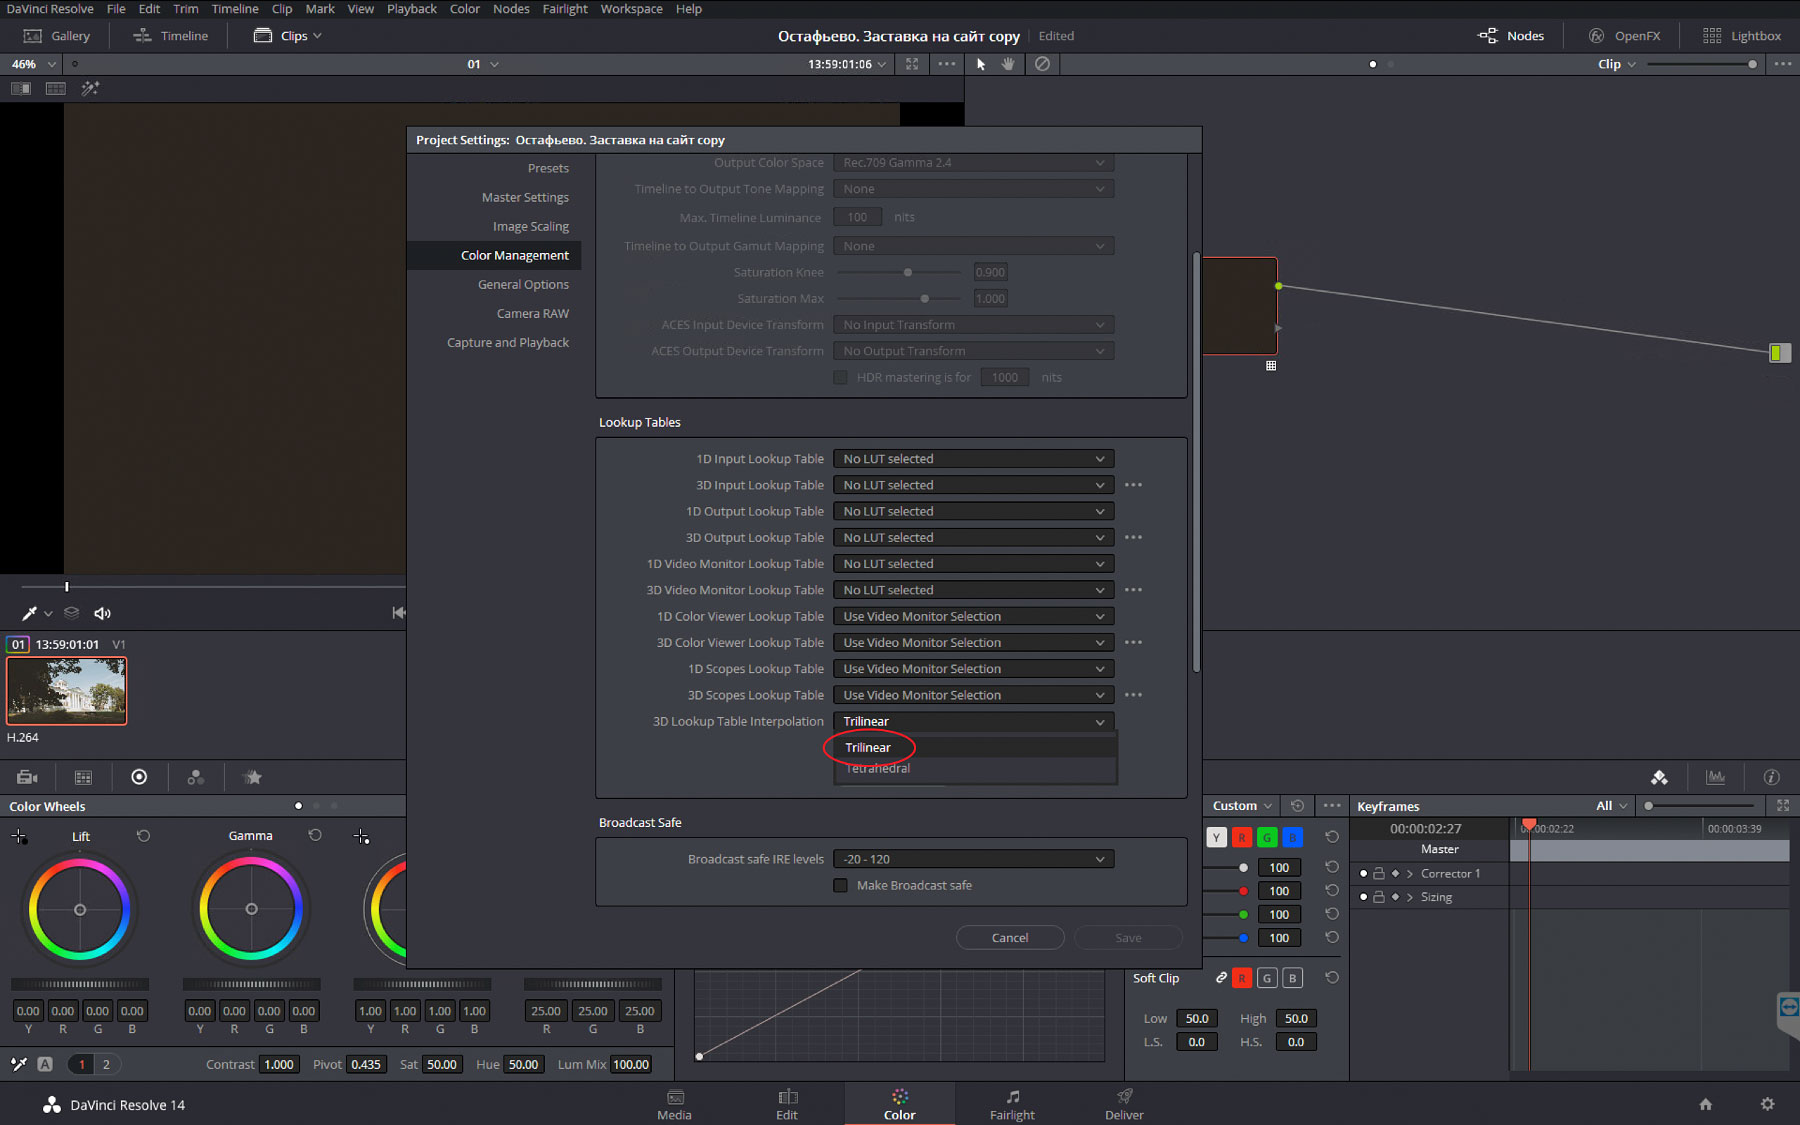Image resolution: width=1800 pixels, height=1125 pixels.
Task: Switch to the Media page
Action: click(674, 1104)
